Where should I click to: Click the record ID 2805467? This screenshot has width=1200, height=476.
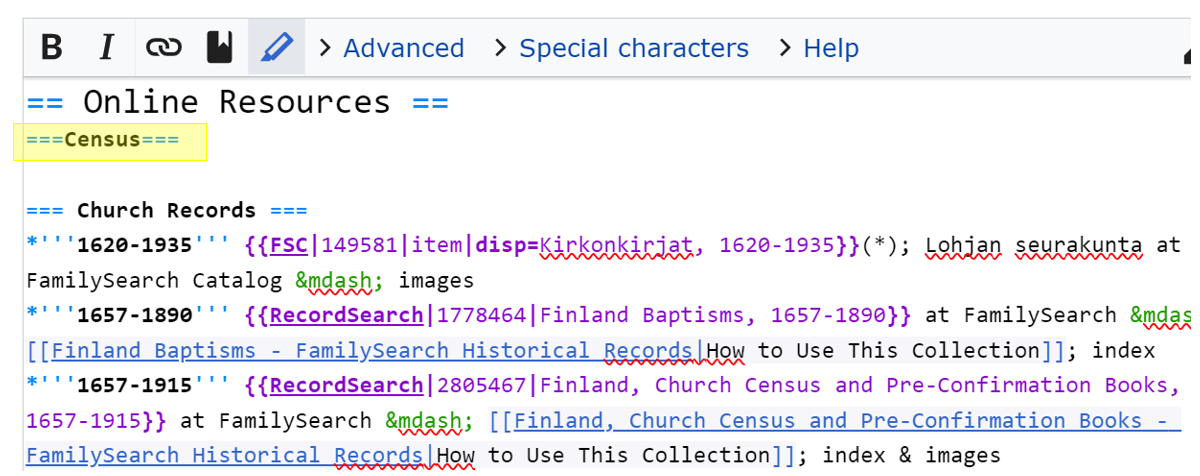click(x=479, y=386)
